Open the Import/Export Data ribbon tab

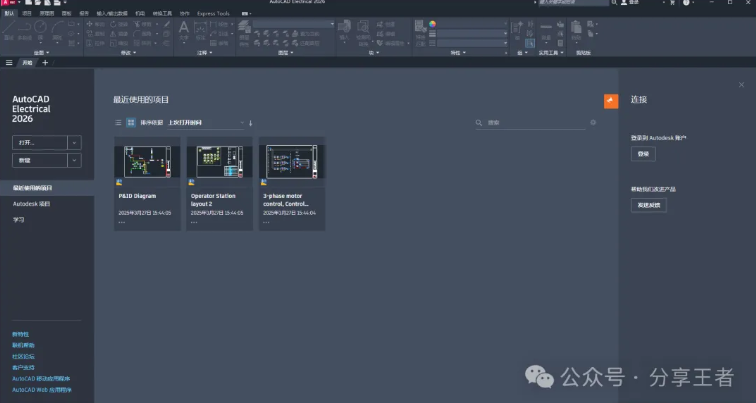point(112,13)
